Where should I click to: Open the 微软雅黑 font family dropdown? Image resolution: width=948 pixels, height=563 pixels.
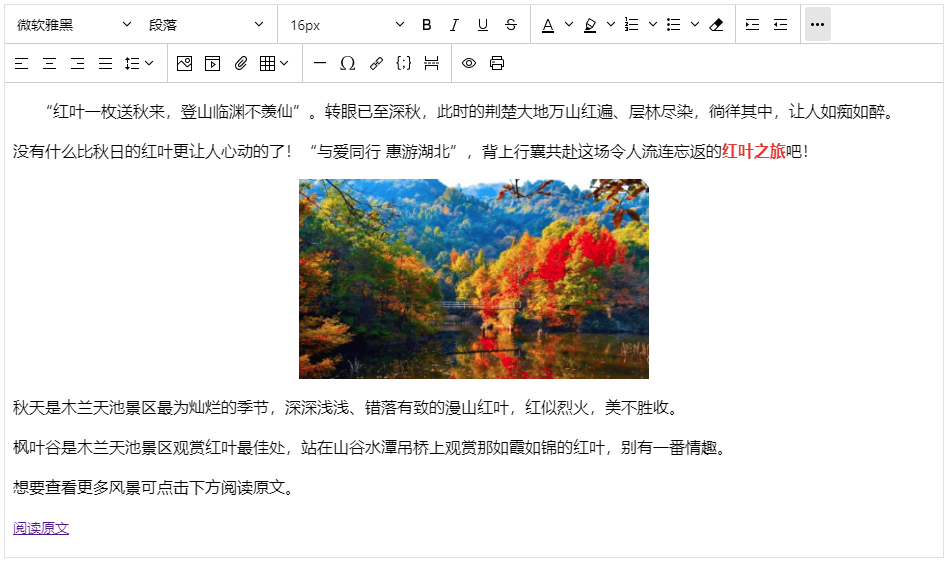[x=74, y=25]
